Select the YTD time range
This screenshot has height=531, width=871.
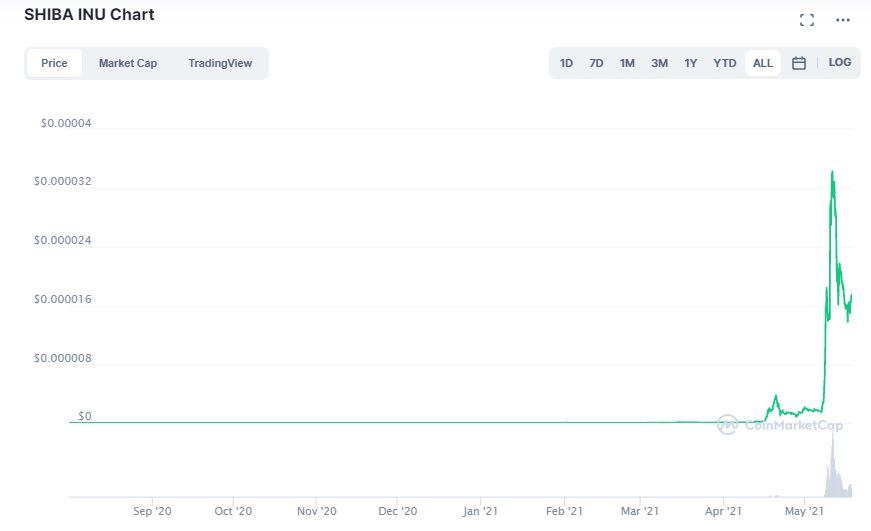point(725,63)
